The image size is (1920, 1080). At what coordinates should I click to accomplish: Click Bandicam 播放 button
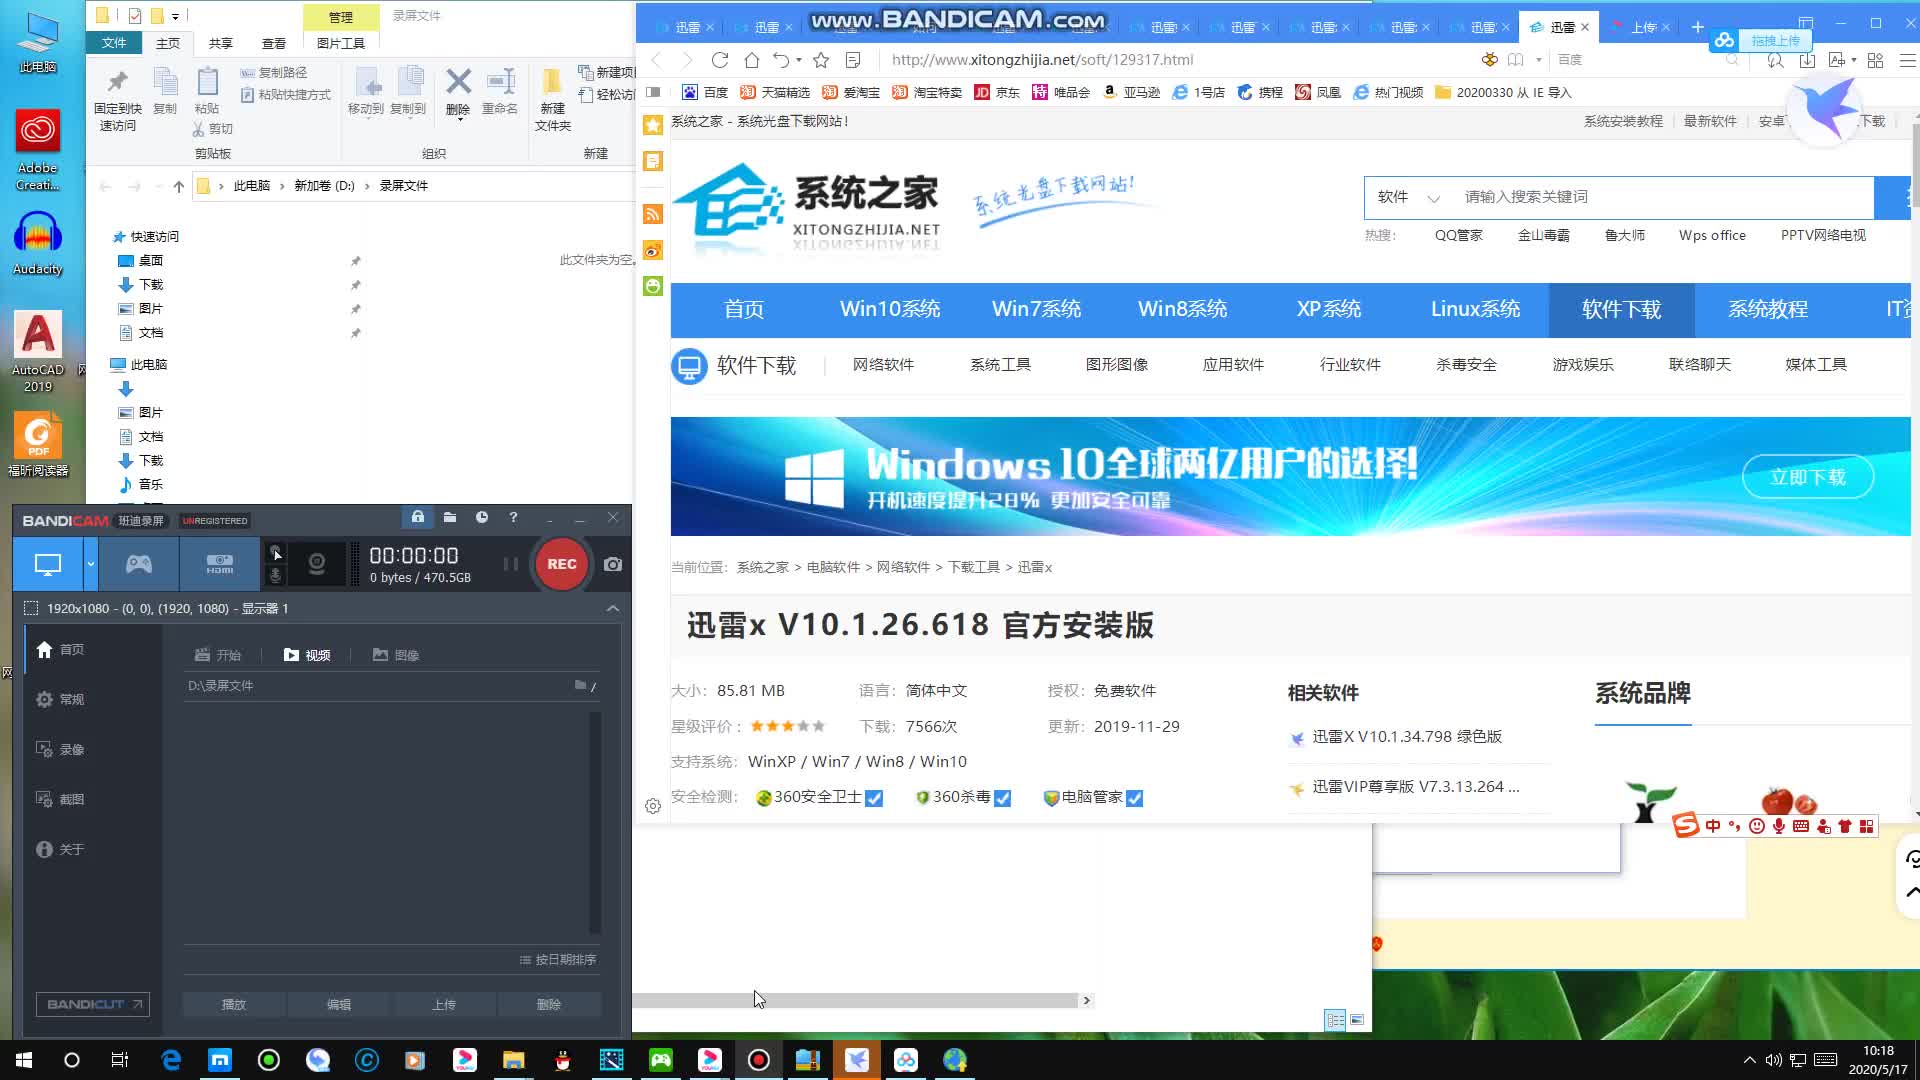pyautogui.click(x=234, y=1004)
